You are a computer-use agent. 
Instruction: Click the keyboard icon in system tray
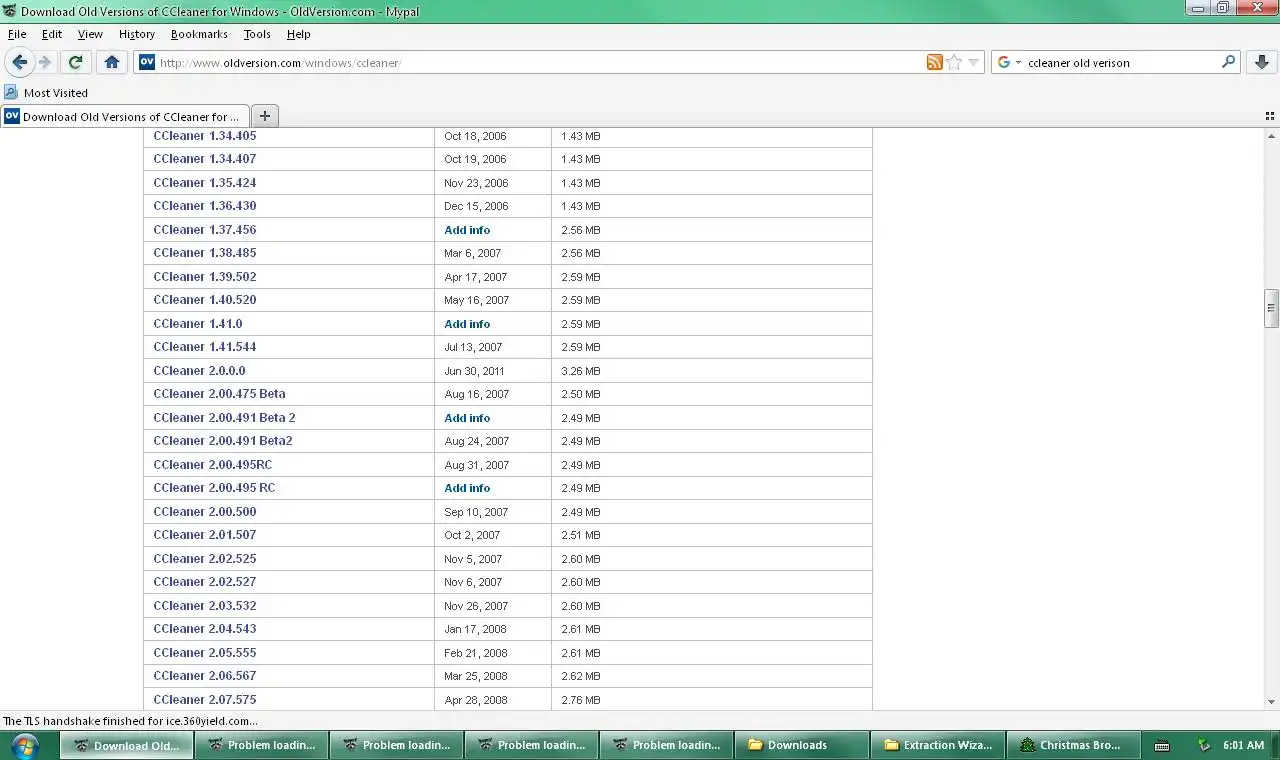click(1161, 745)
